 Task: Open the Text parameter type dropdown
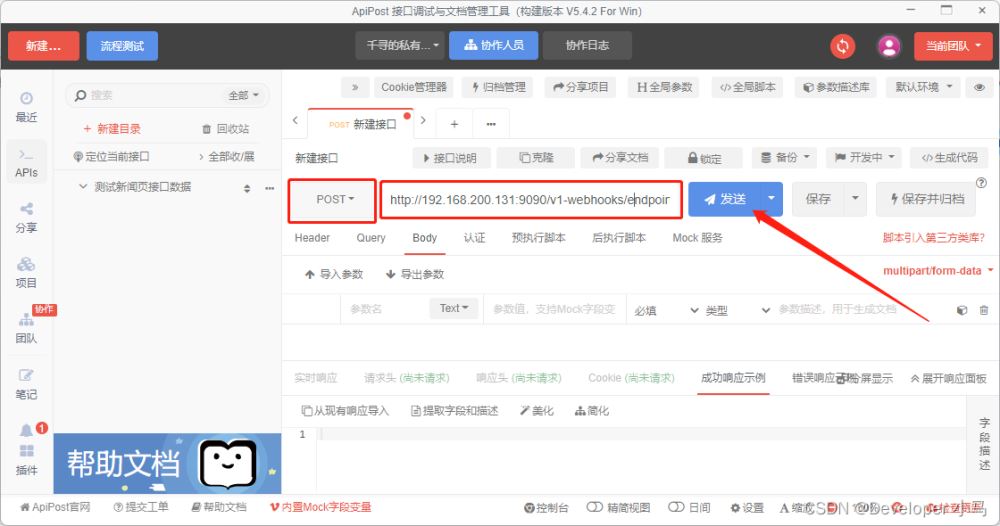point(453,309)
